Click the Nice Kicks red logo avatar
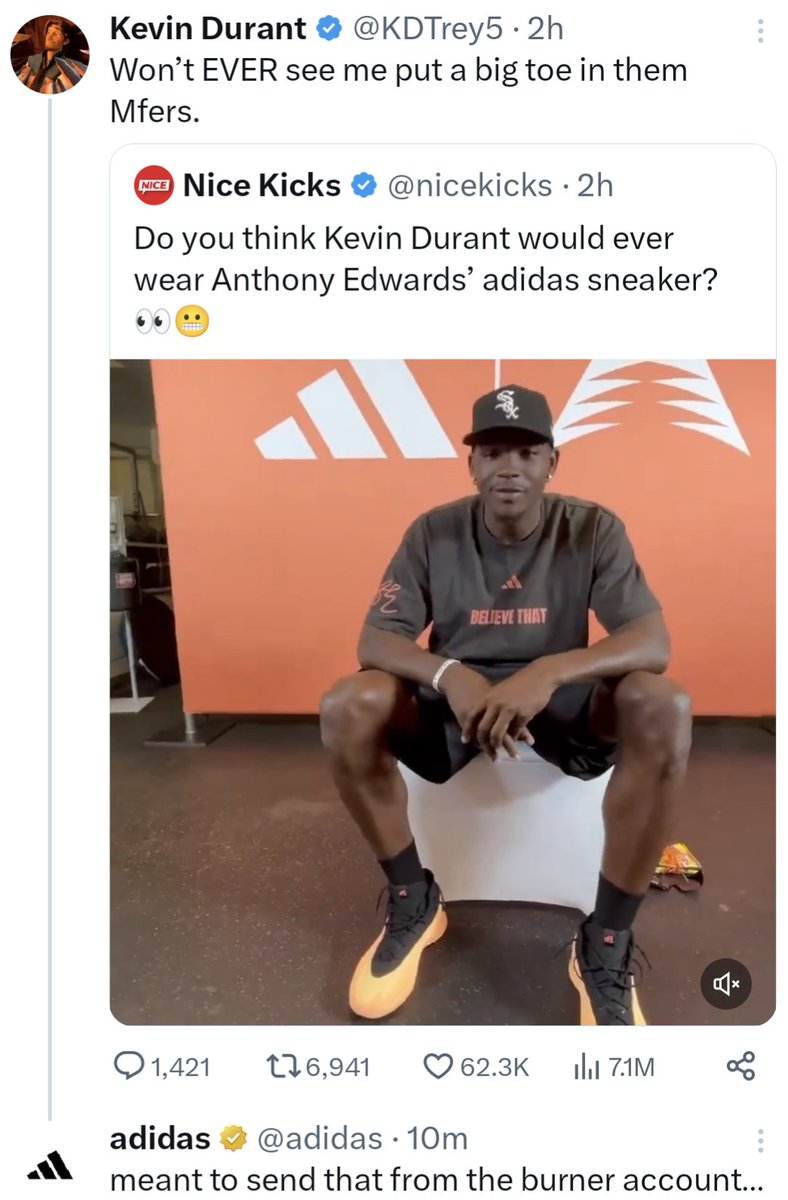This screenshot has width=788, height=1200. tap(154, 186)
